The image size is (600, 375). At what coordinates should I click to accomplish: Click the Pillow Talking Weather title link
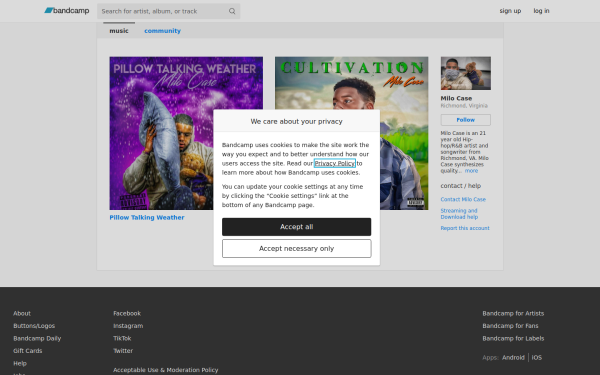pos(147,217)
